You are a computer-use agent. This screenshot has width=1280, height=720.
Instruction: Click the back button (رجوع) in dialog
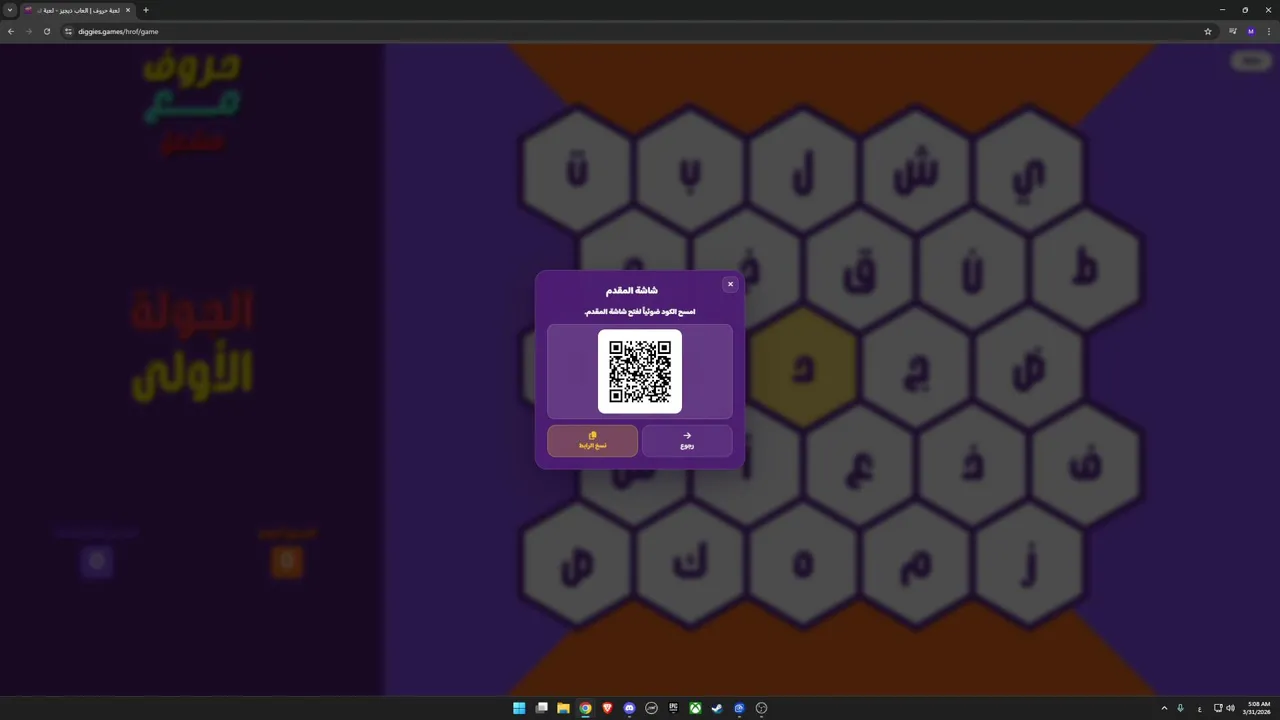point(687,440)
